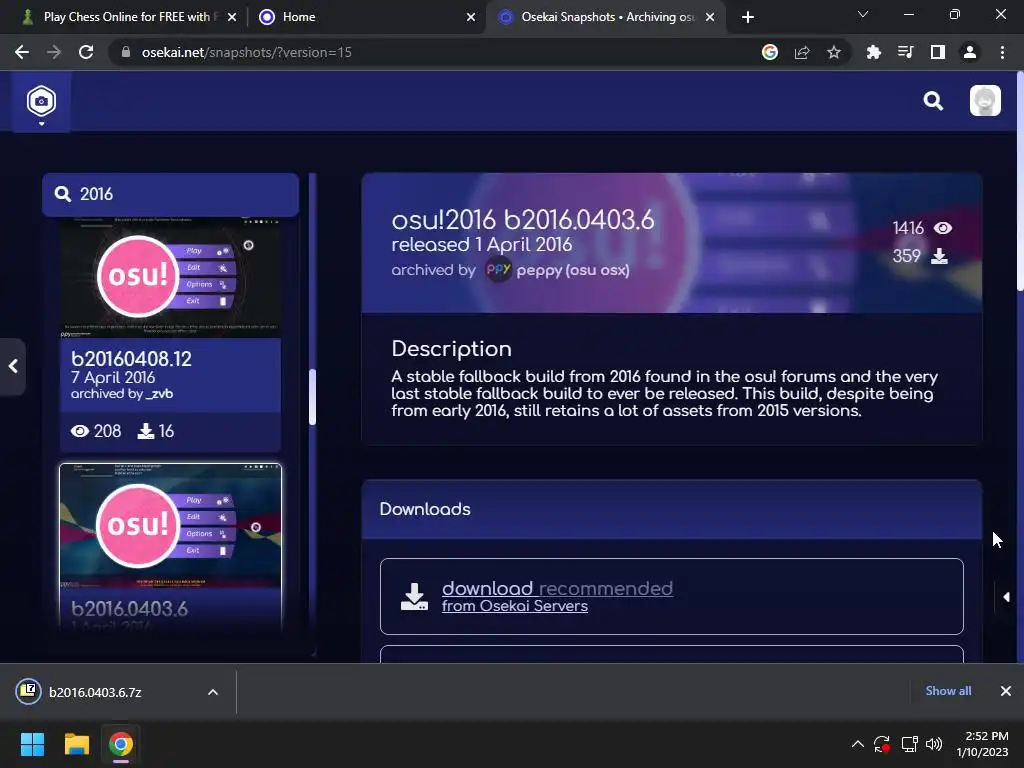The image size is (1024, 768).
Task: Click the clock showing 2:52 PM
Action: click(987, 736)
